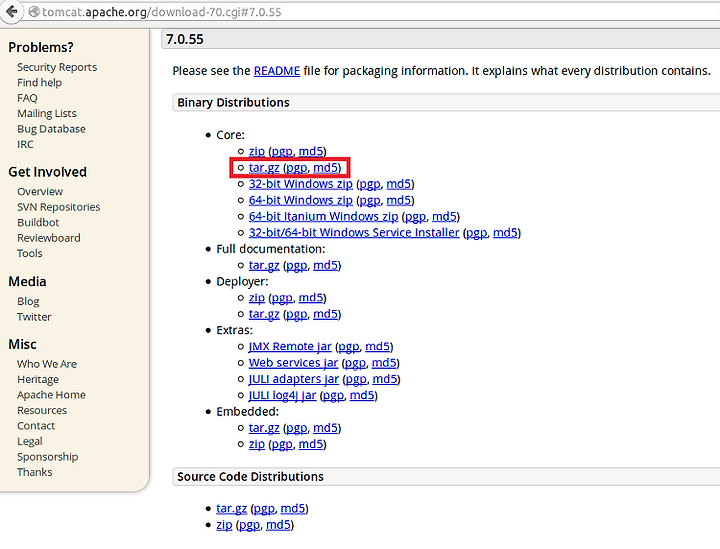Open Thanks sidebar link
Viewport: 720px width, 549px height.
pyautogui.click(x=34, y=472)
